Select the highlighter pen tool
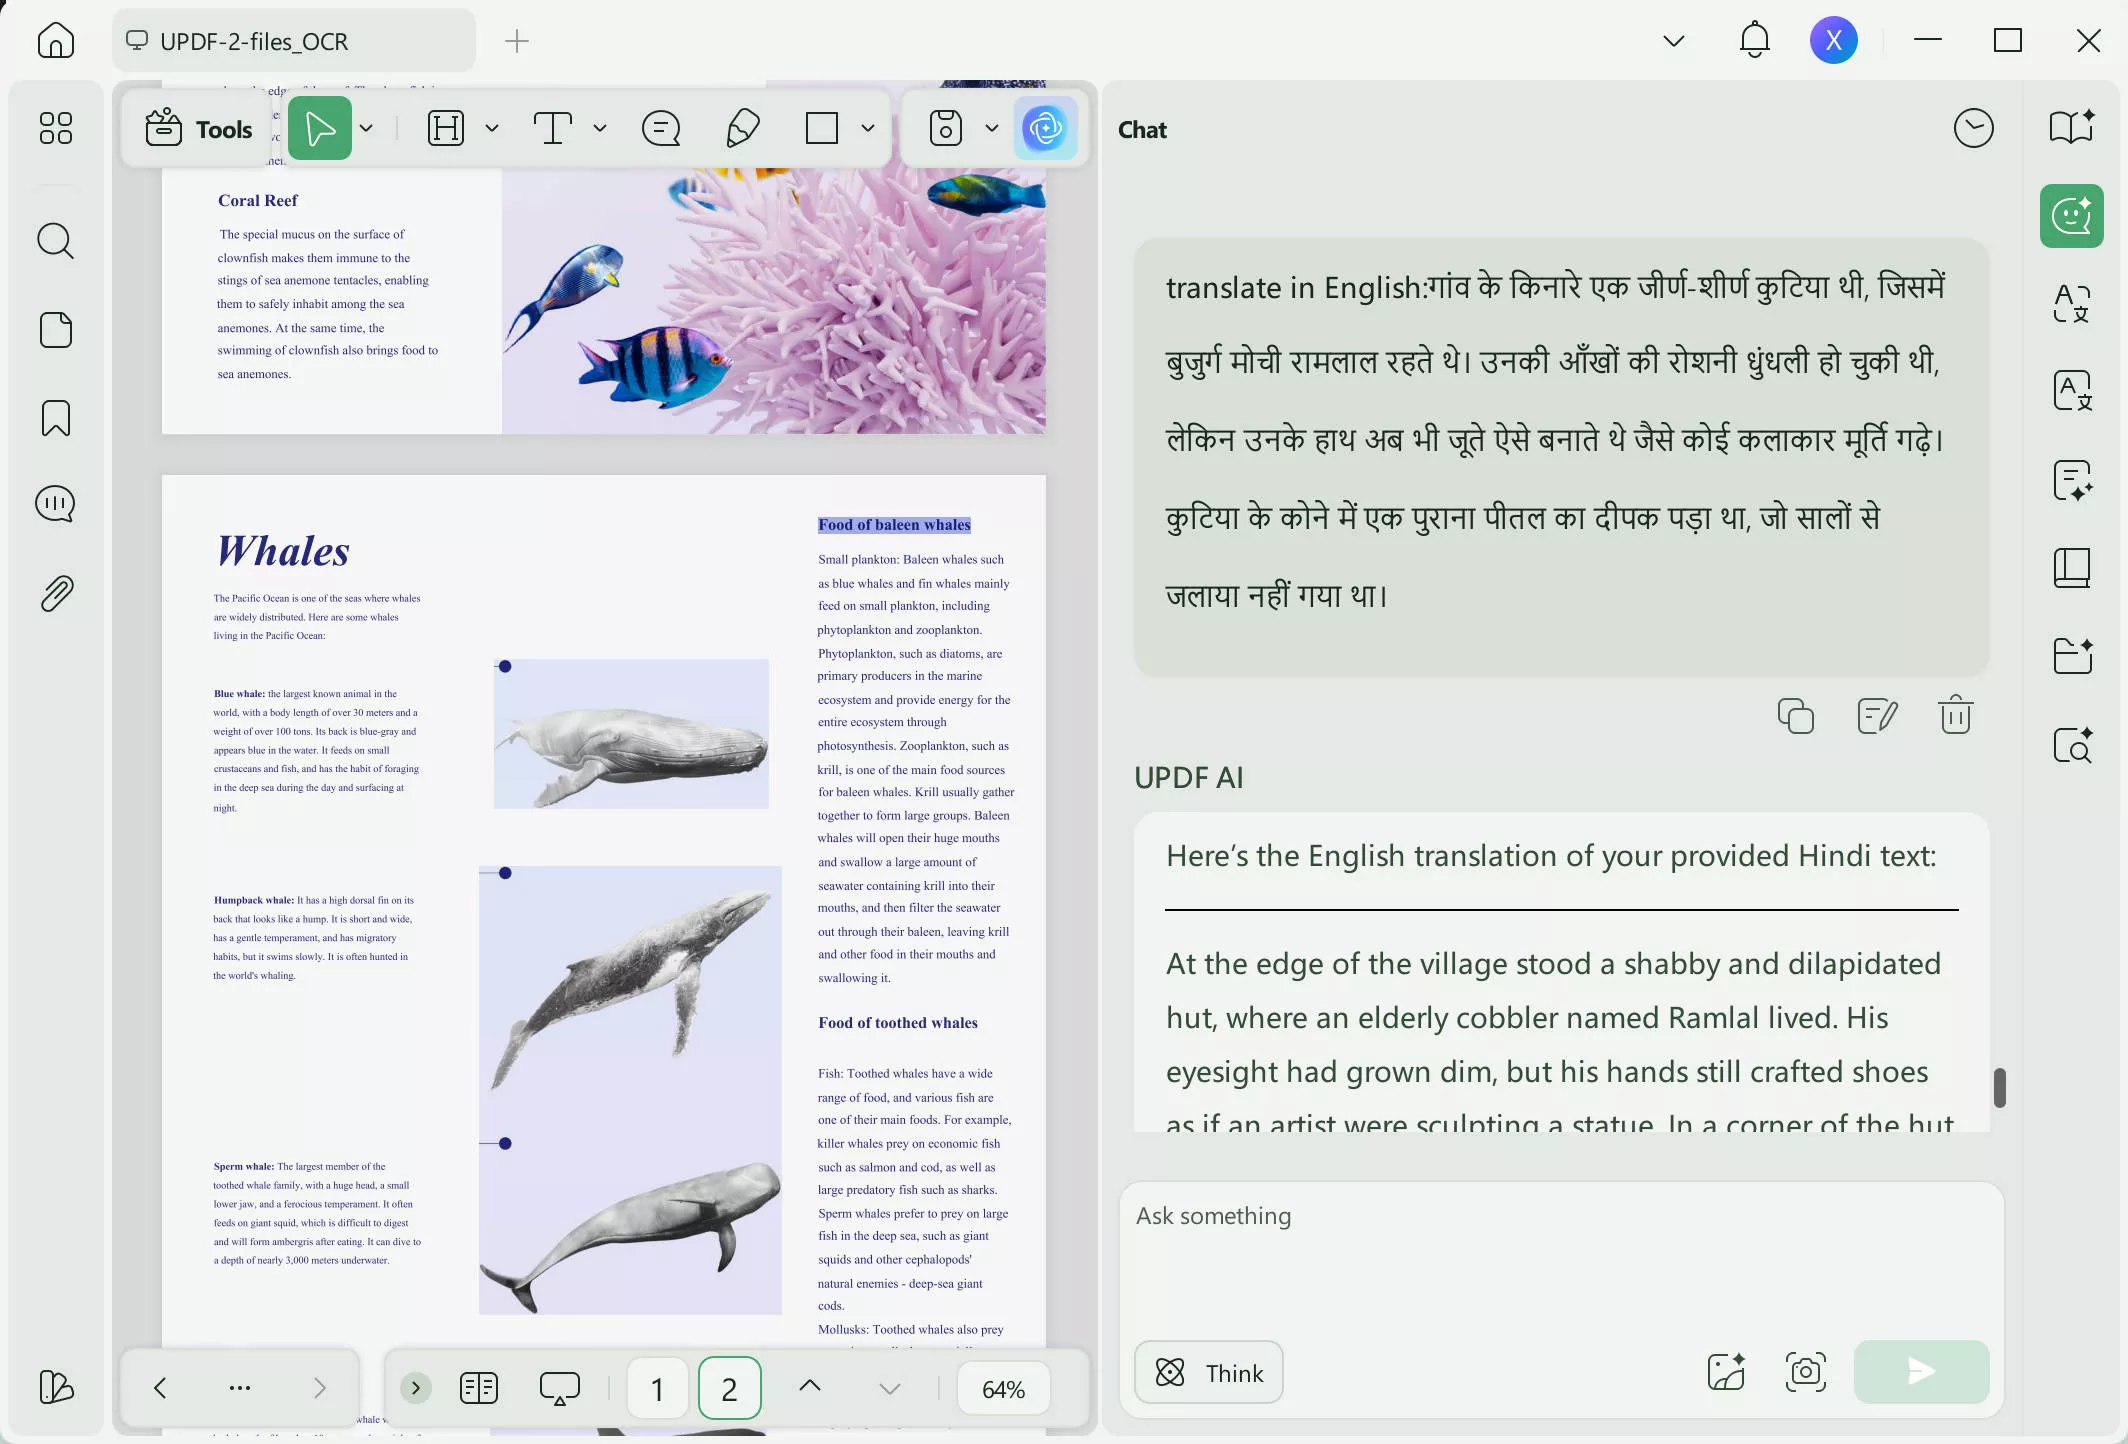This screenshot has width=2128, height=1444. click(x=742, y=128)
